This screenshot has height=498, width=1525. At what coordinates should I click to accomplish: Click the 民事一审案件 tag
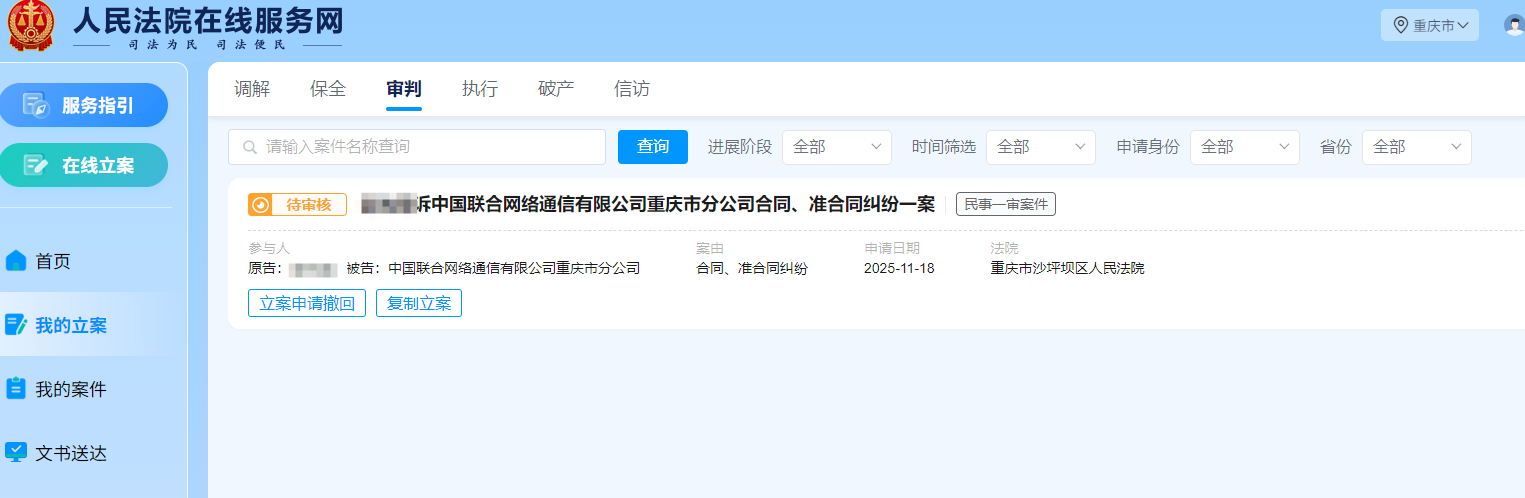1006,204
